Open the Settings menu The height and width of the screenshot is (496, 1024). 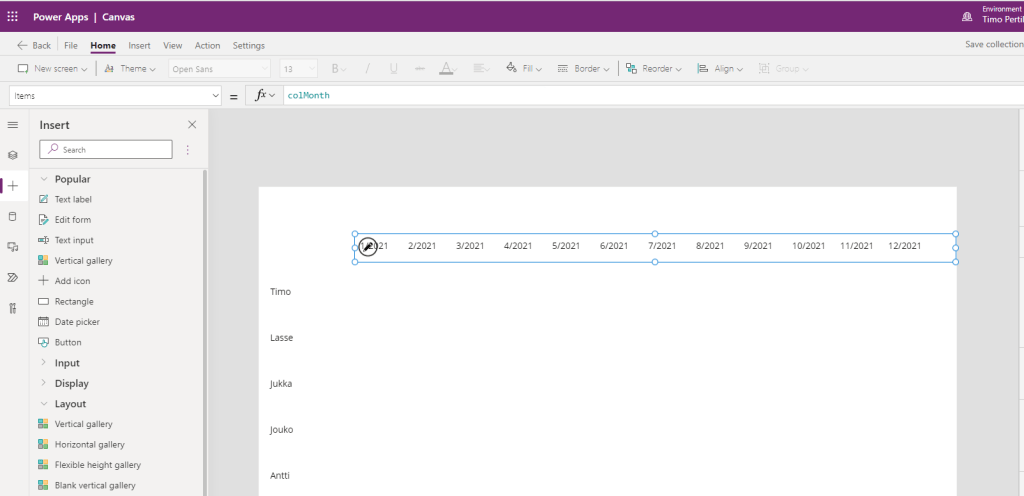[249, 46]
